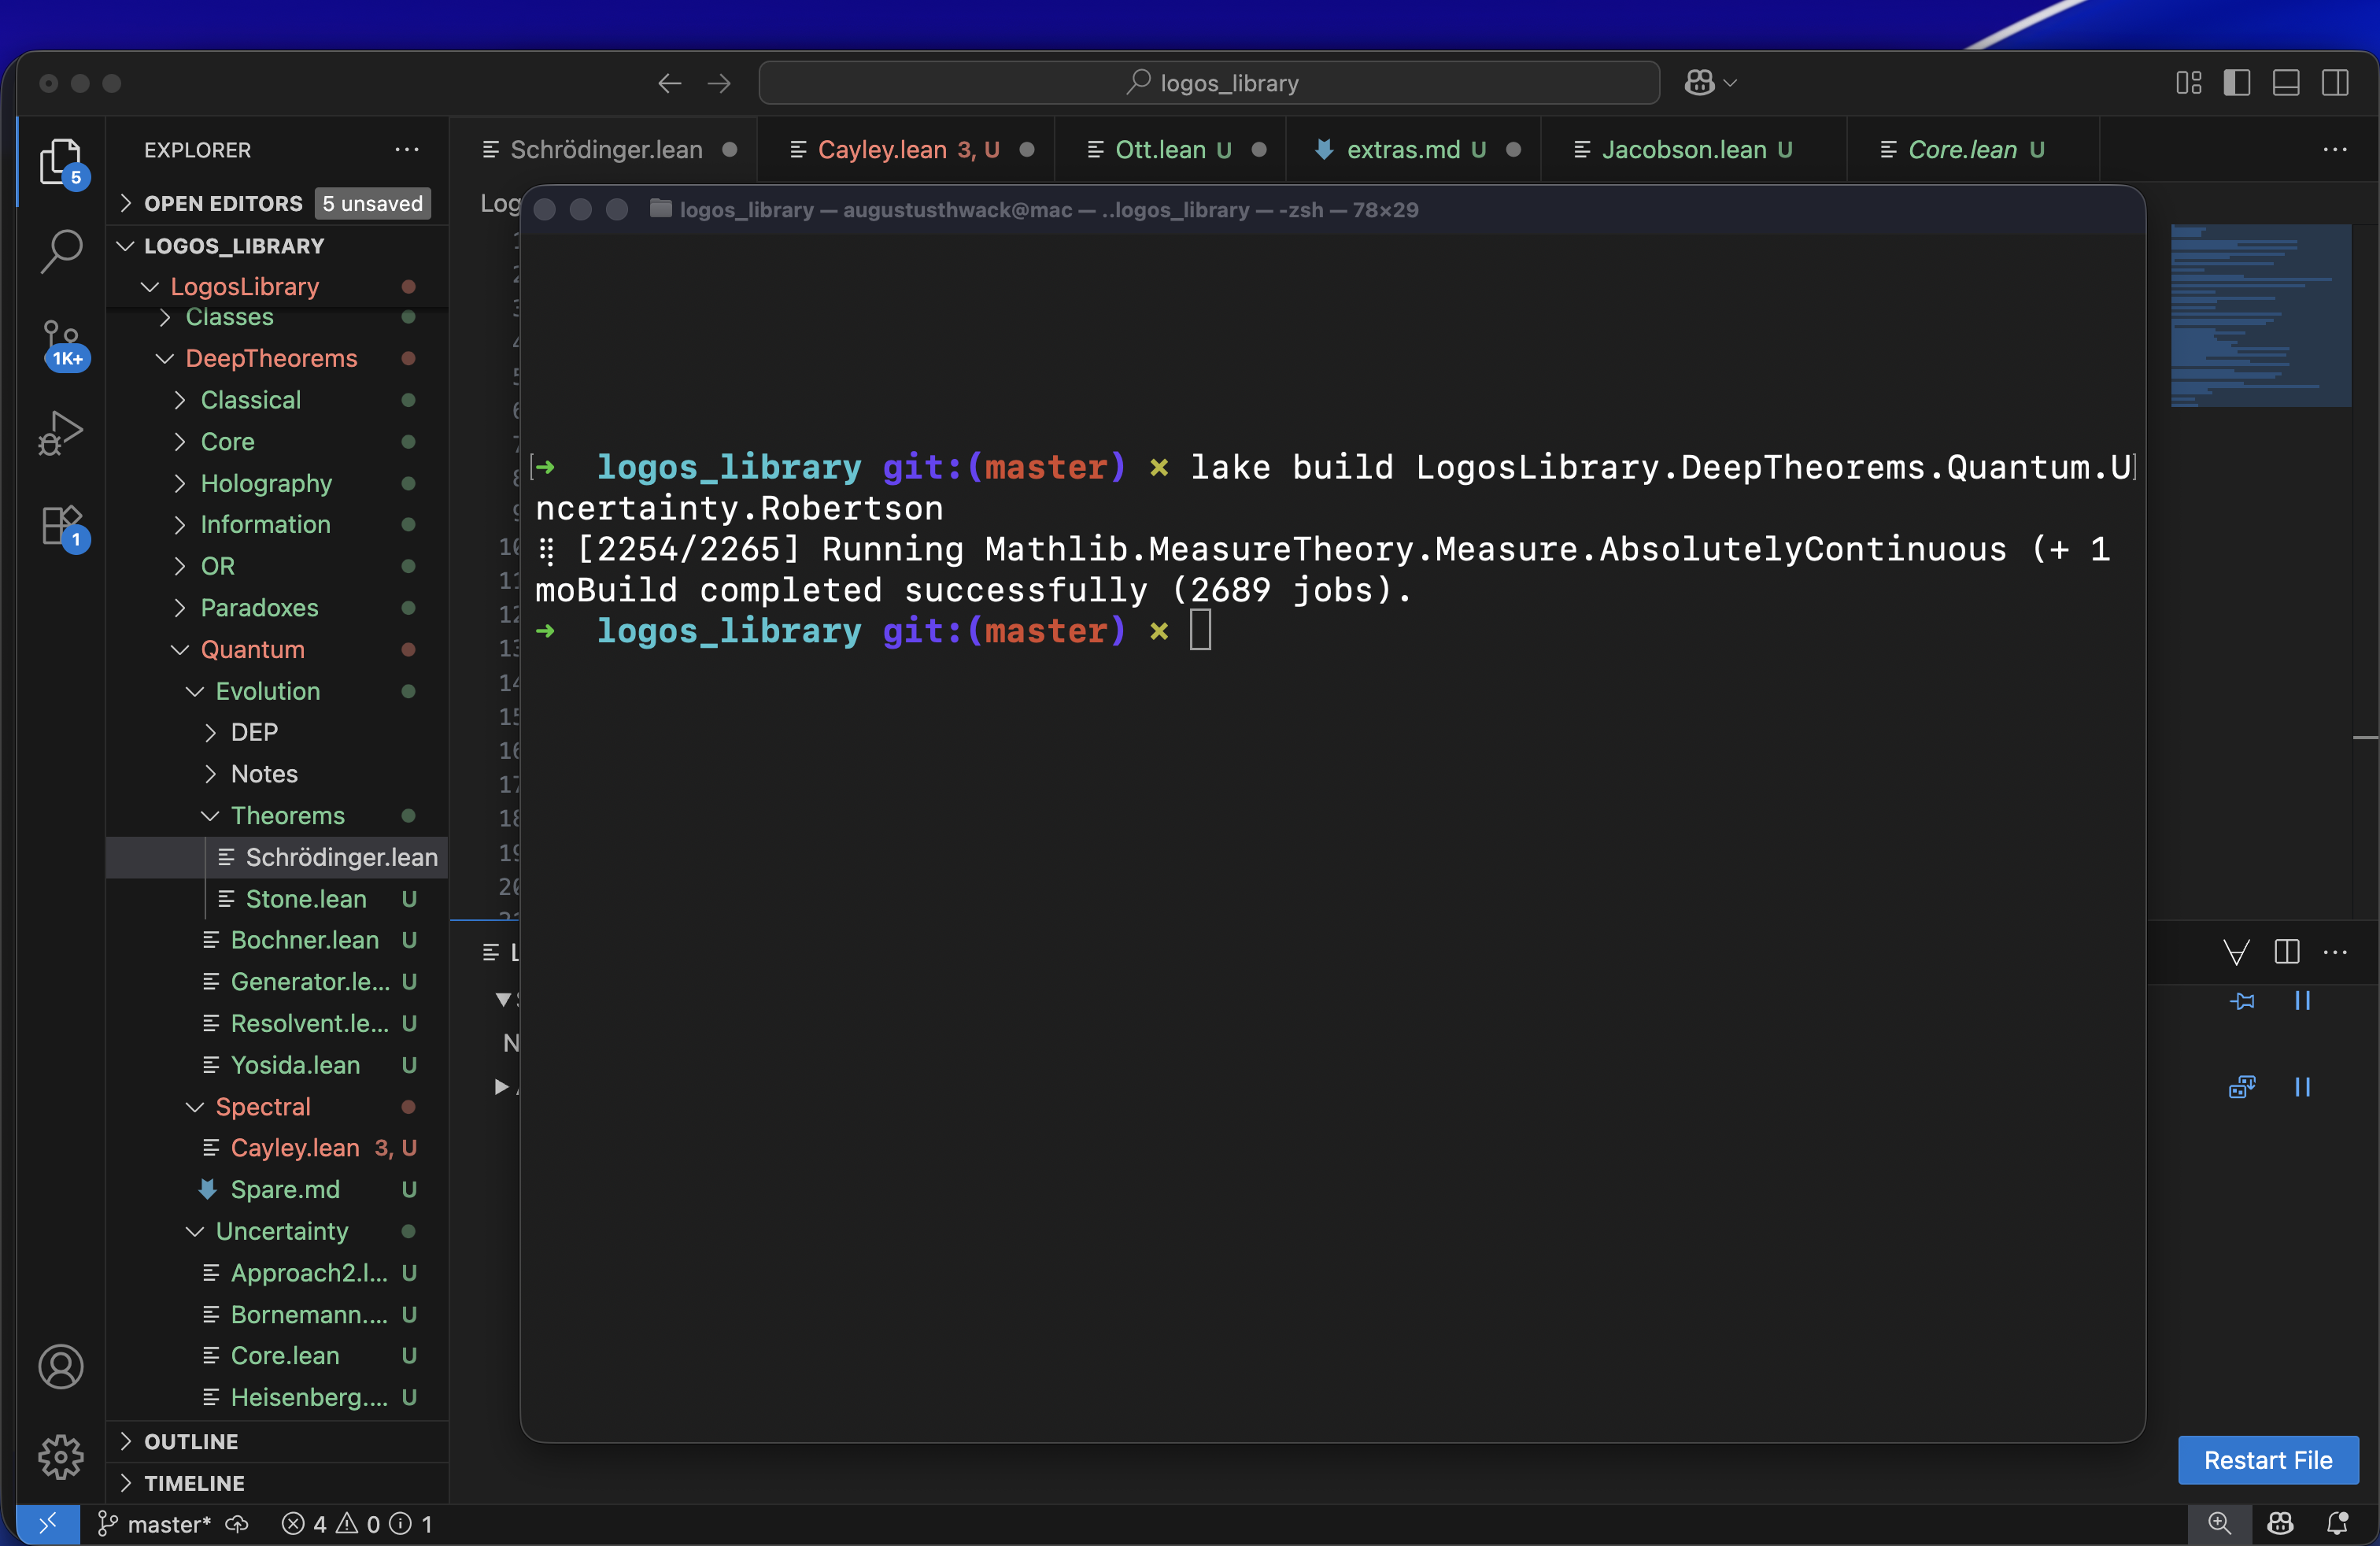Expand the Holography folder
The image size is (2380, 1546).
click(x=265, y=483)
